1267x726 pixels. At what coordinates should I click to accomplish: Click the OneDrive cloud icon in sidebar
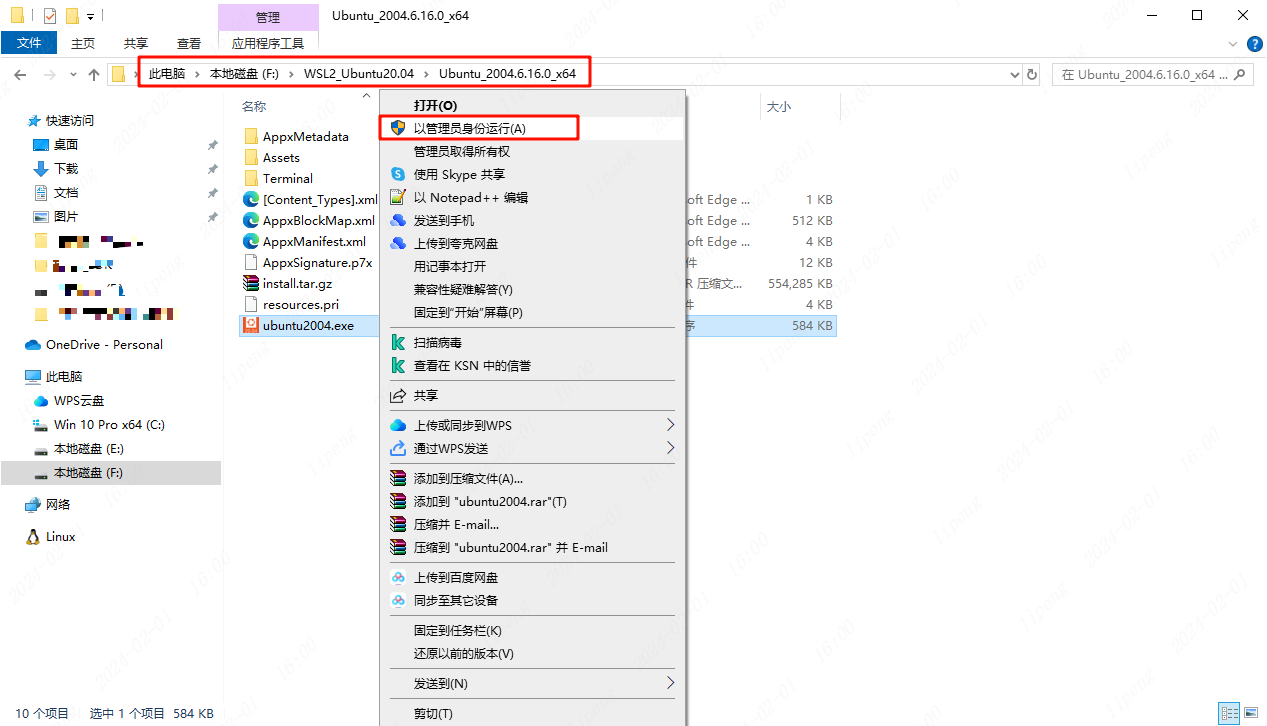[x=33, y=344]
